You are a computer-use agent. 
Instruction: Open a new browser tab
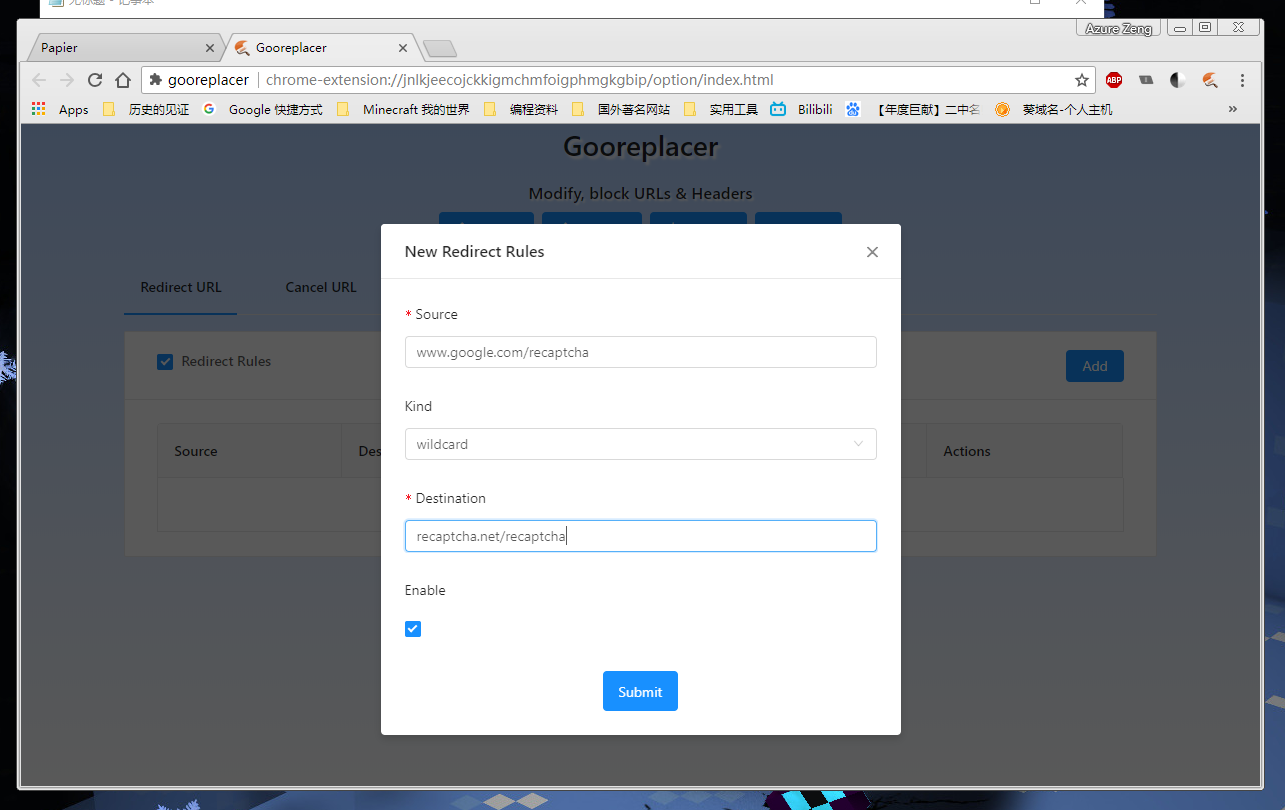440,48
